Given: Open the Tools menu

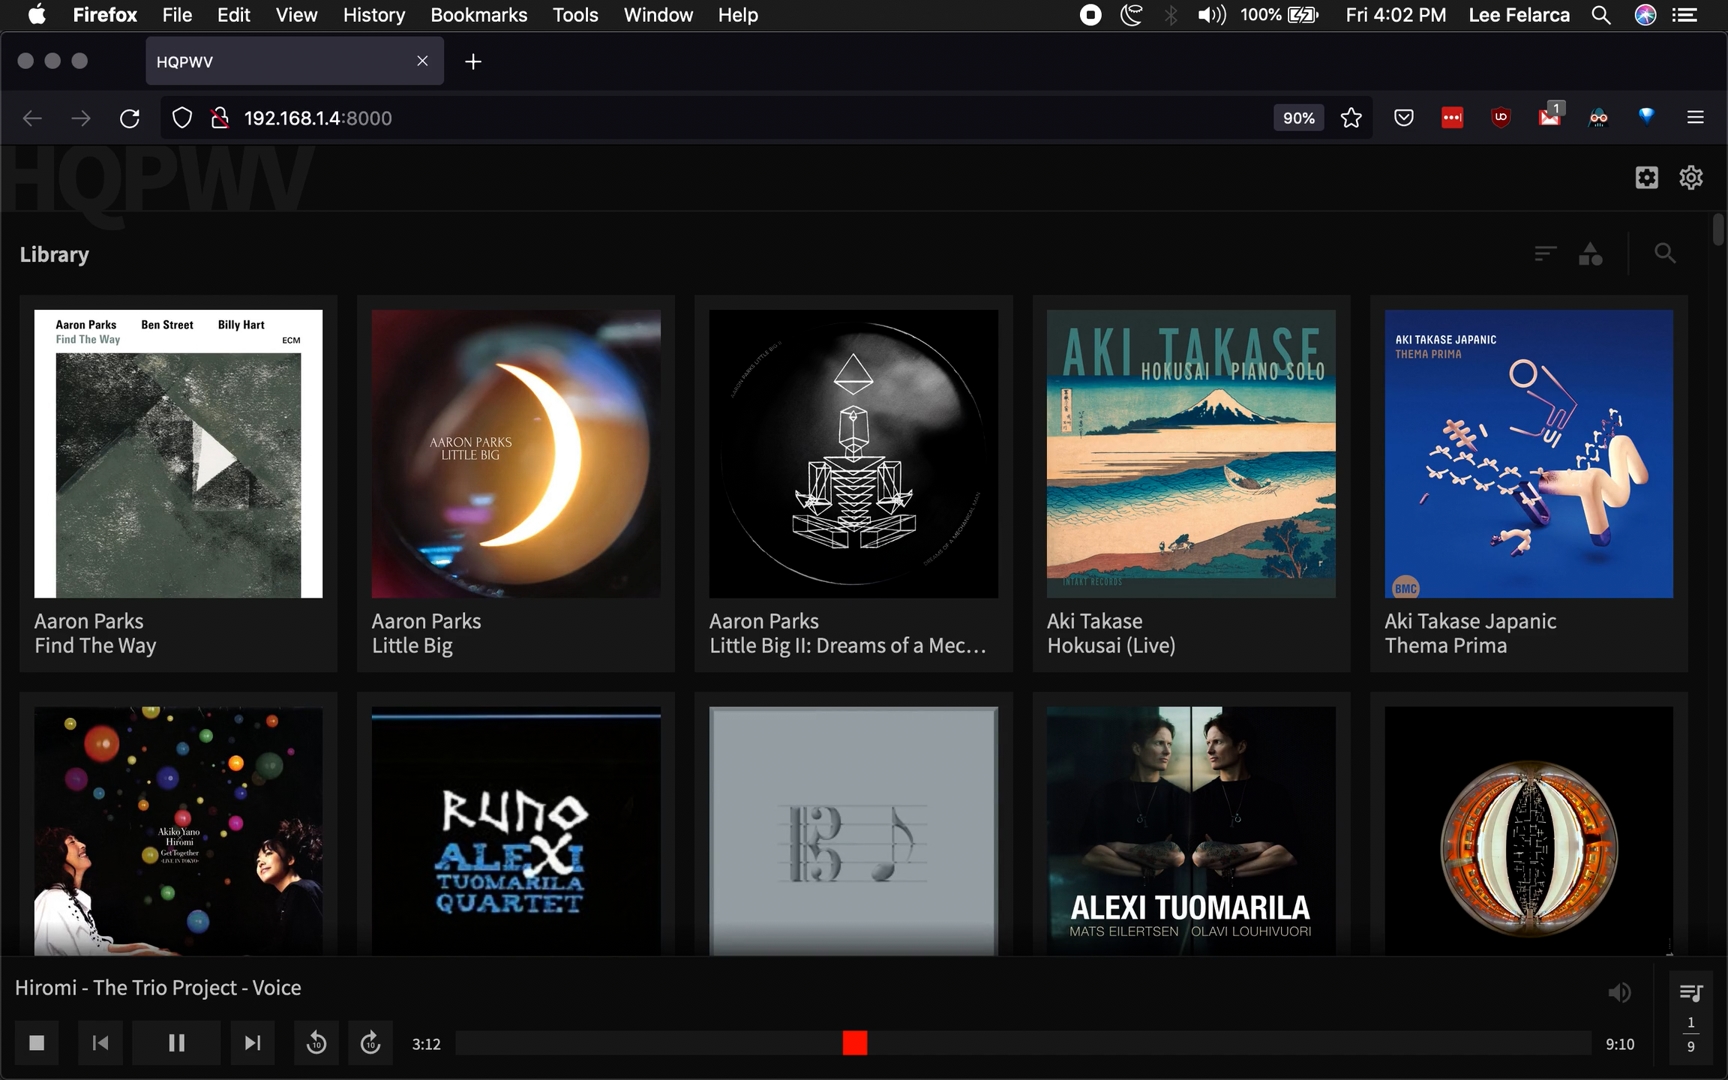Looking at the screenshot, I should [x=575, y=15].
